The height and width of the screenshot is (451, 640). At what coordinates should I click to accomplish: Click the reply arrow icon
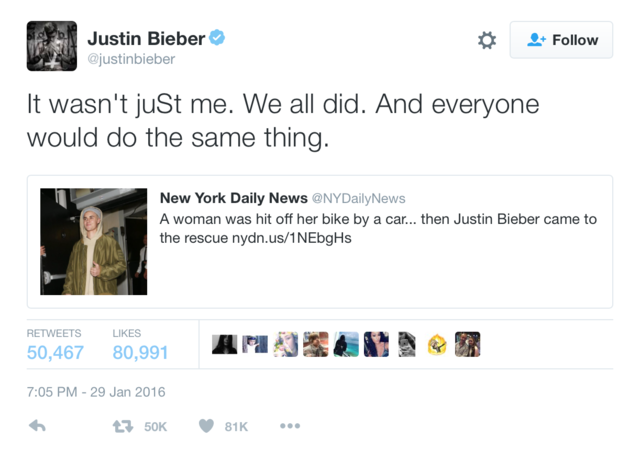38,426
